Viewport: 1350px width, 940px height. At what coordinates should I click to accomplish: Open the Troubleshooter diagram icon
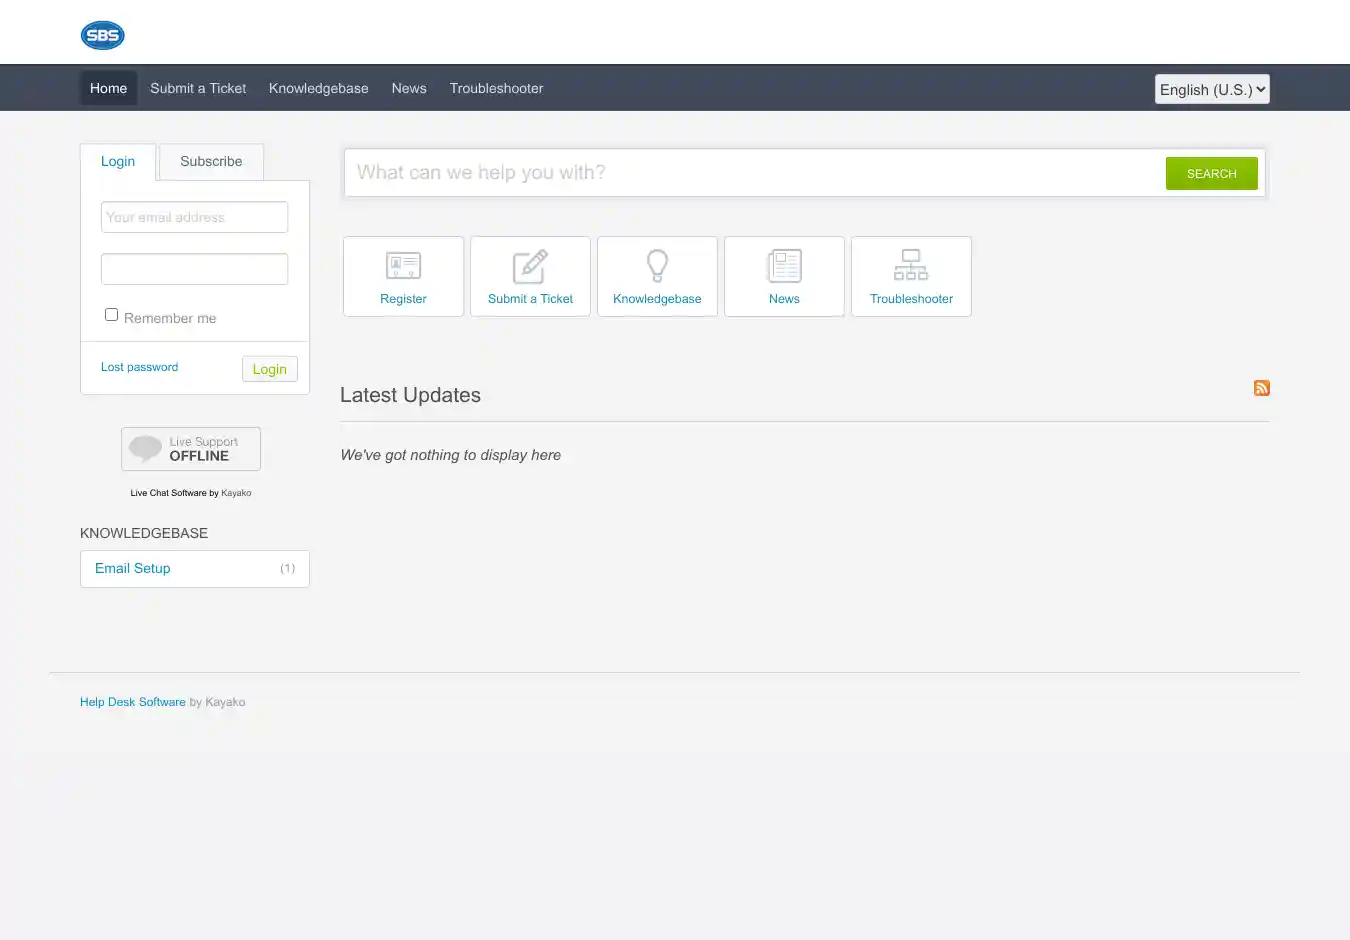pyautogui.click(x=911, y=266)
